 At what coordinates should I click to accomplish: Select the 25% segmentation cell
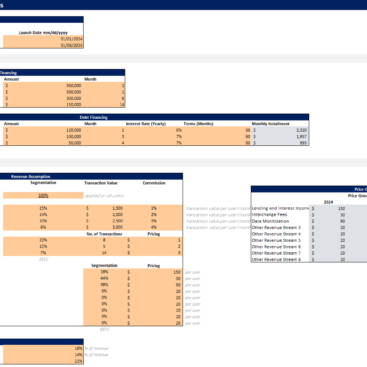pyautogui.click(x=43, y=208)
